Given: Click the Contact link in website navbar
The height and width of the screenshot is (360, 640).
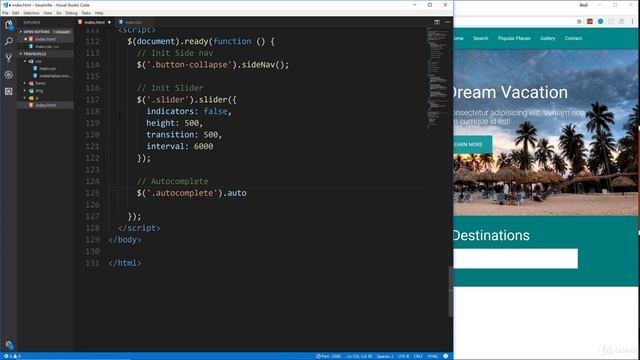Looking at the screenshot, I should tap(573, 38).
